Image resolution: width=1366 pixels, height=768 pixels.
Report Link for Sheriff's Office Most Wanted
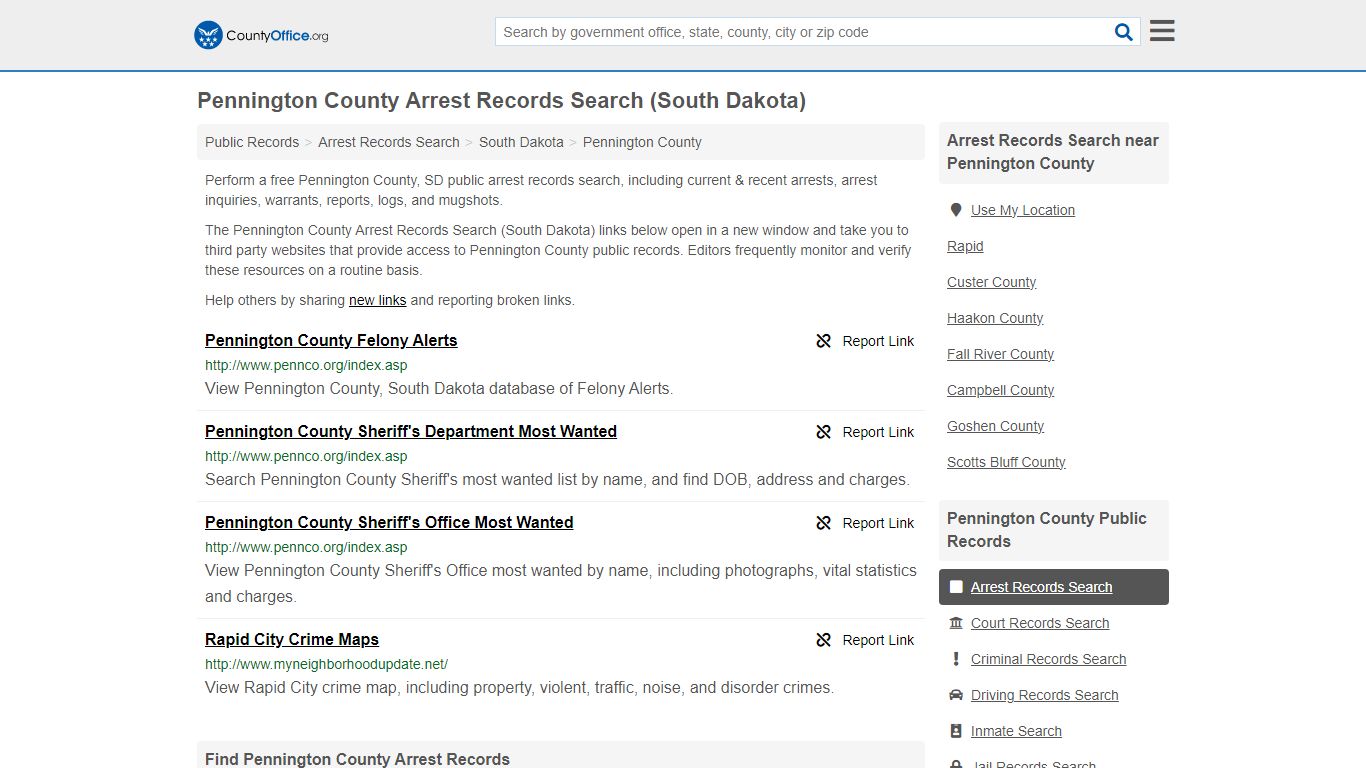click(878, 523)
